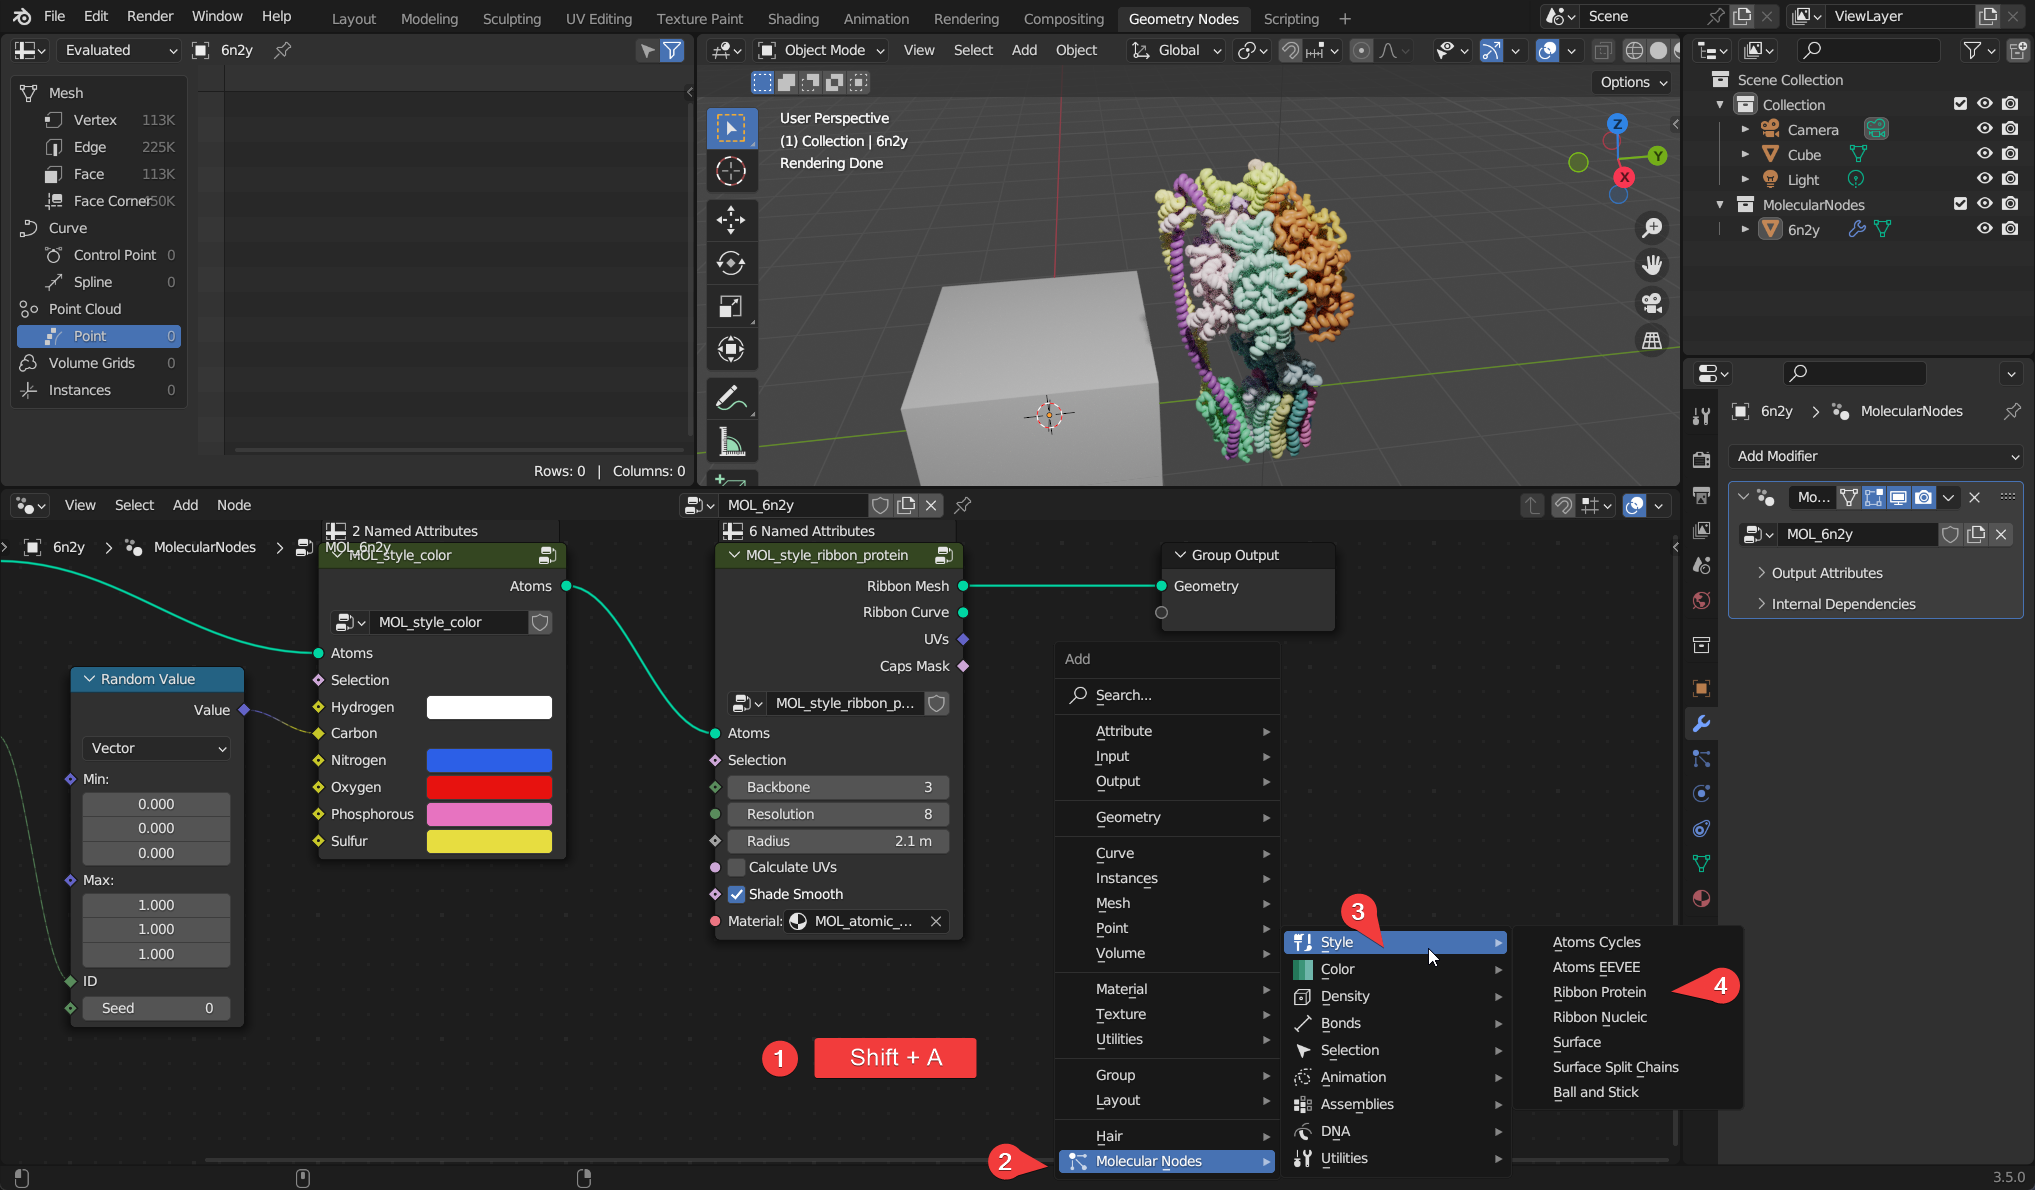Open the Modifiers wrench properties tab

(1701, 723)
